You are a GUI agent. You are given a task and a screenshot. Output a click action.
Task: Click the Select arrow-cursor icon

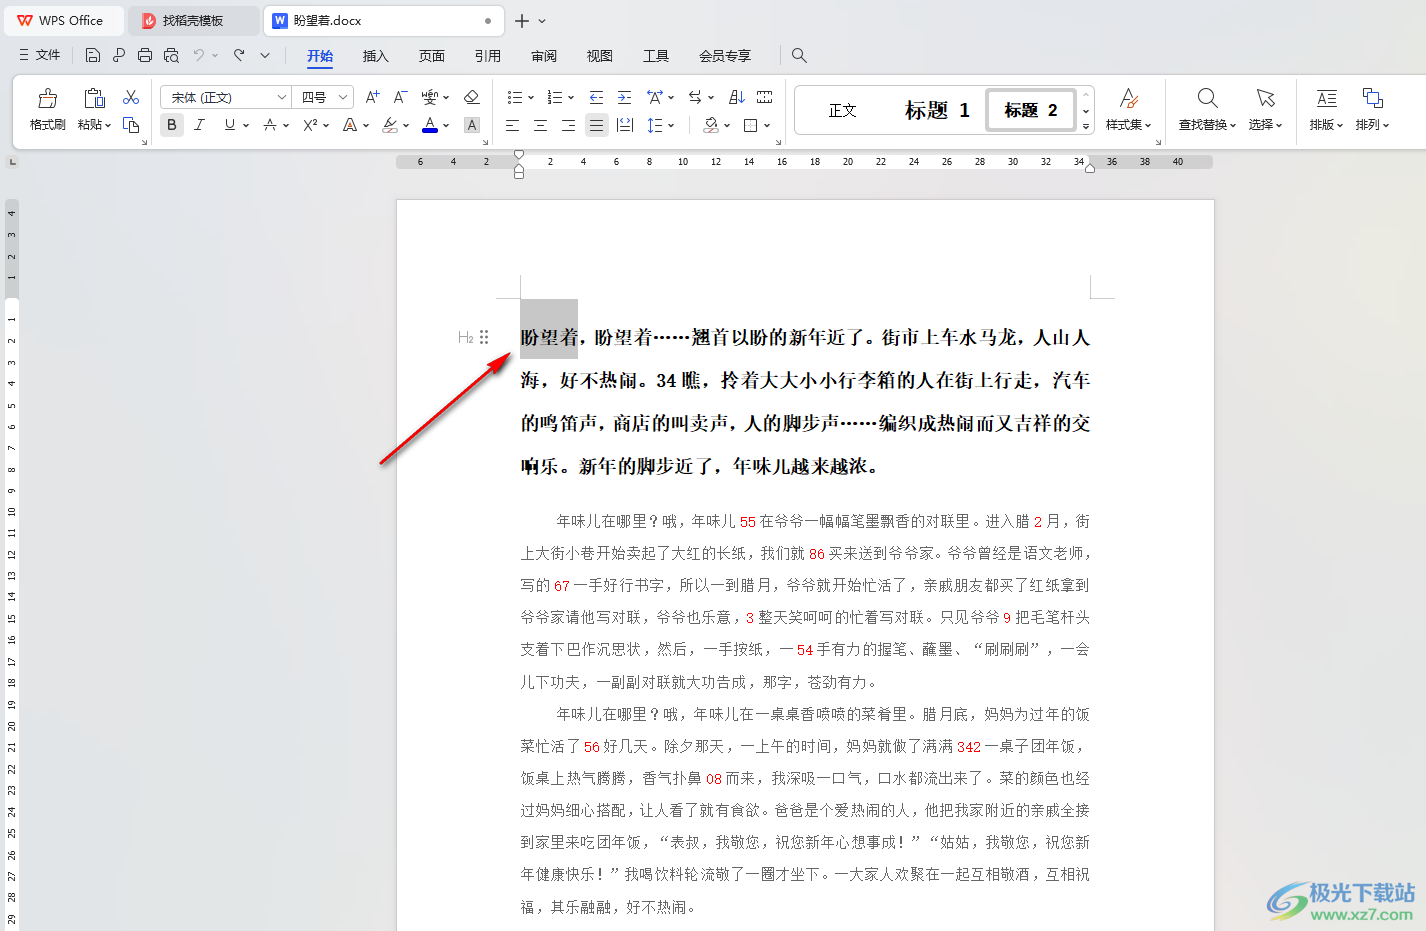(x=1266, y=98)
